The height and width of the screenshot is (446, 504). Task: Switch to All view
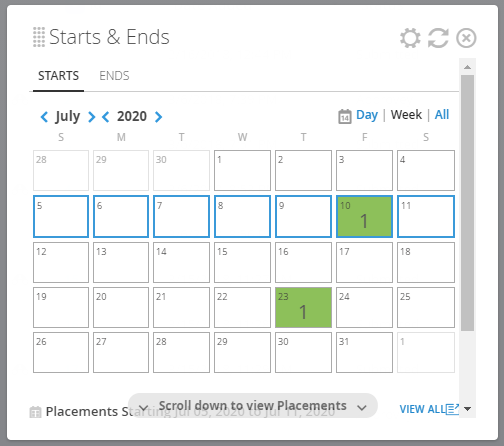click(442, 115)
